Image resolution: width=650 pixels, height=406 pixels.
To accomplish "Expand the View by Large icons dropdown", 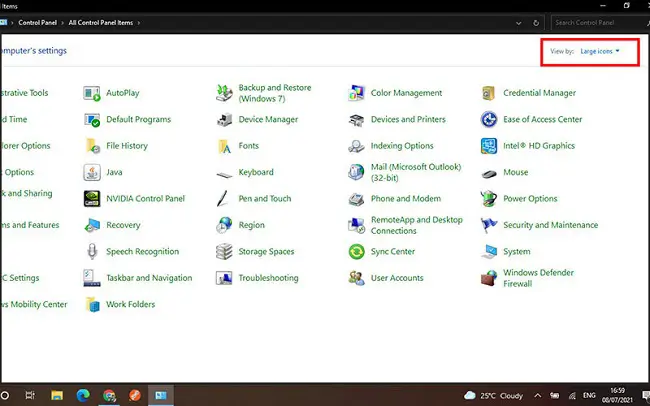I will [x=600, y=50].
